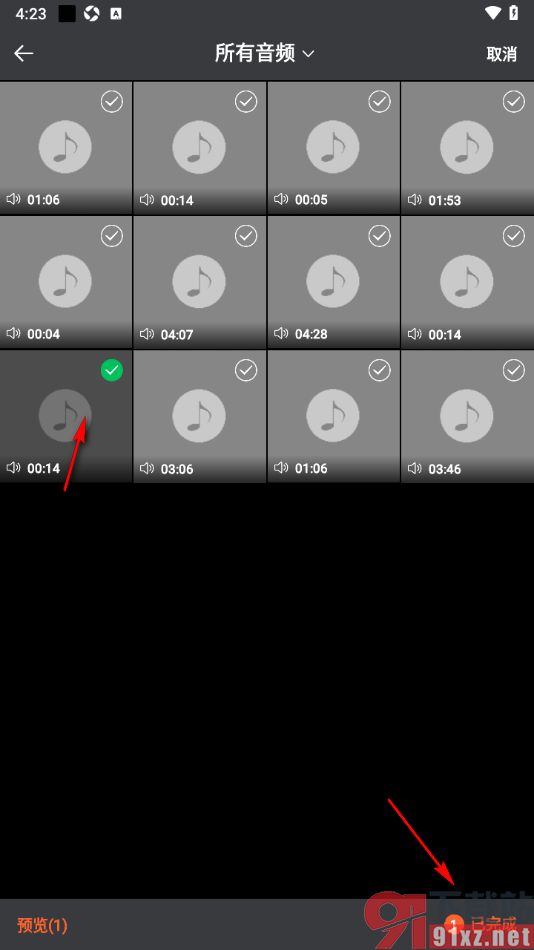
Task: Tap the chevron beside 所有音频
Action: pyautogui.click(x=308, y=54)
